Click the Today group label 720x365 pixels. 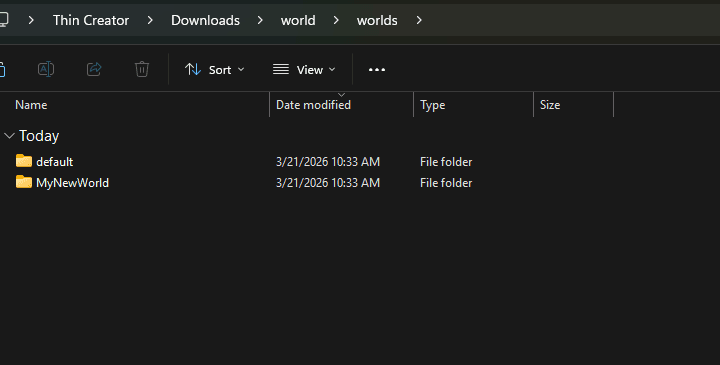(39, 136)
